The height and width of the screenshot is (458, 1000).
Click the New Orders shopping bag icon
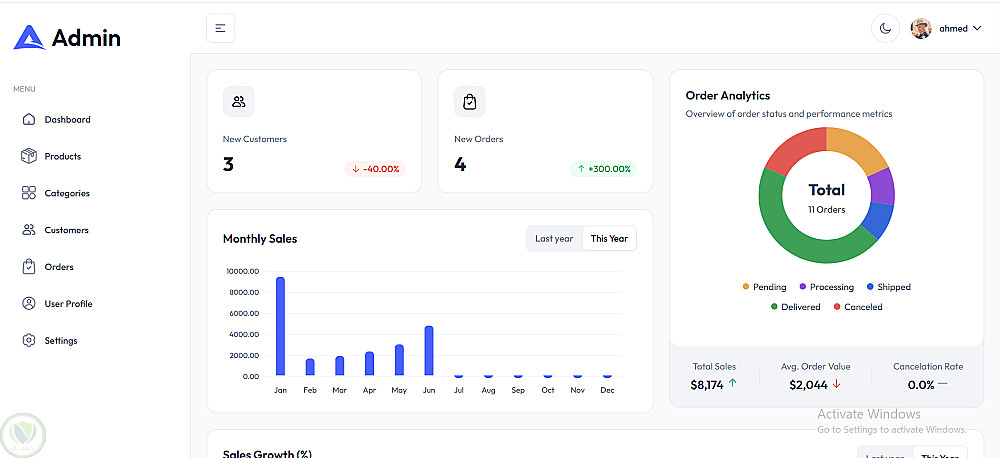470,101
